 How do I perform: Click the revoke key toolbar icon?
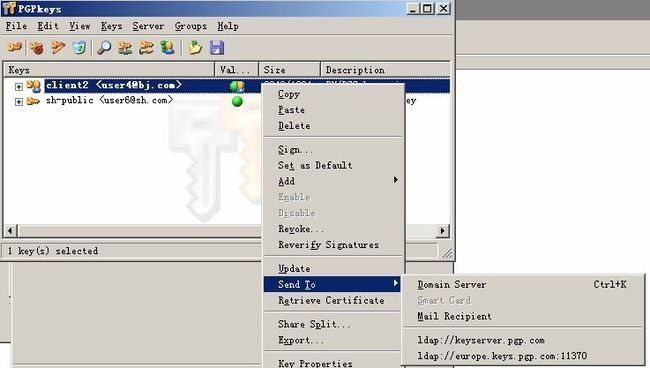pos(37,48)
